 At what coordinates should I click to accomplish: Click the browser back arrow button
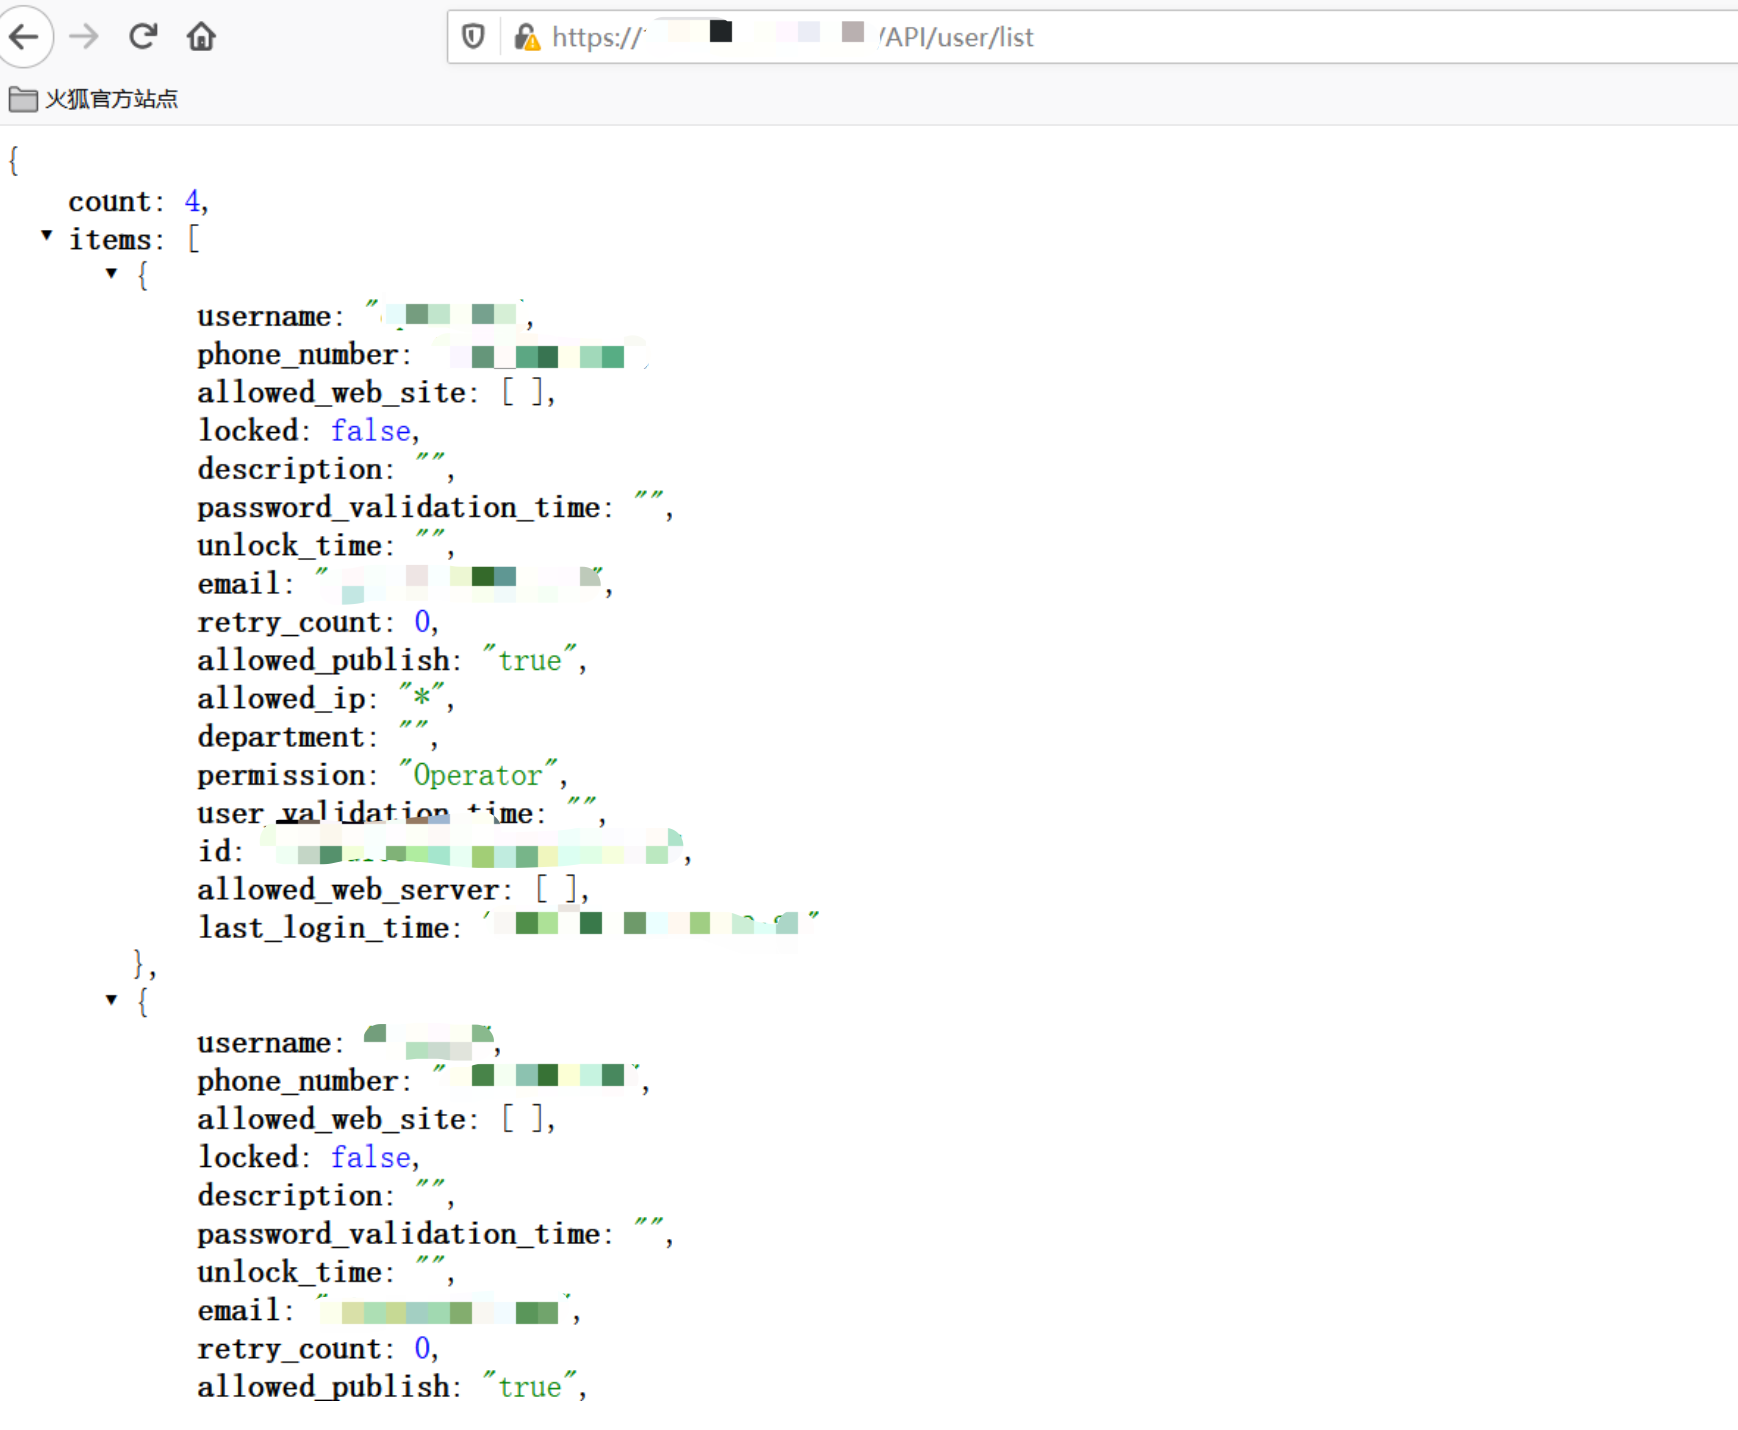pyautogui.click(x=25, y=37)
